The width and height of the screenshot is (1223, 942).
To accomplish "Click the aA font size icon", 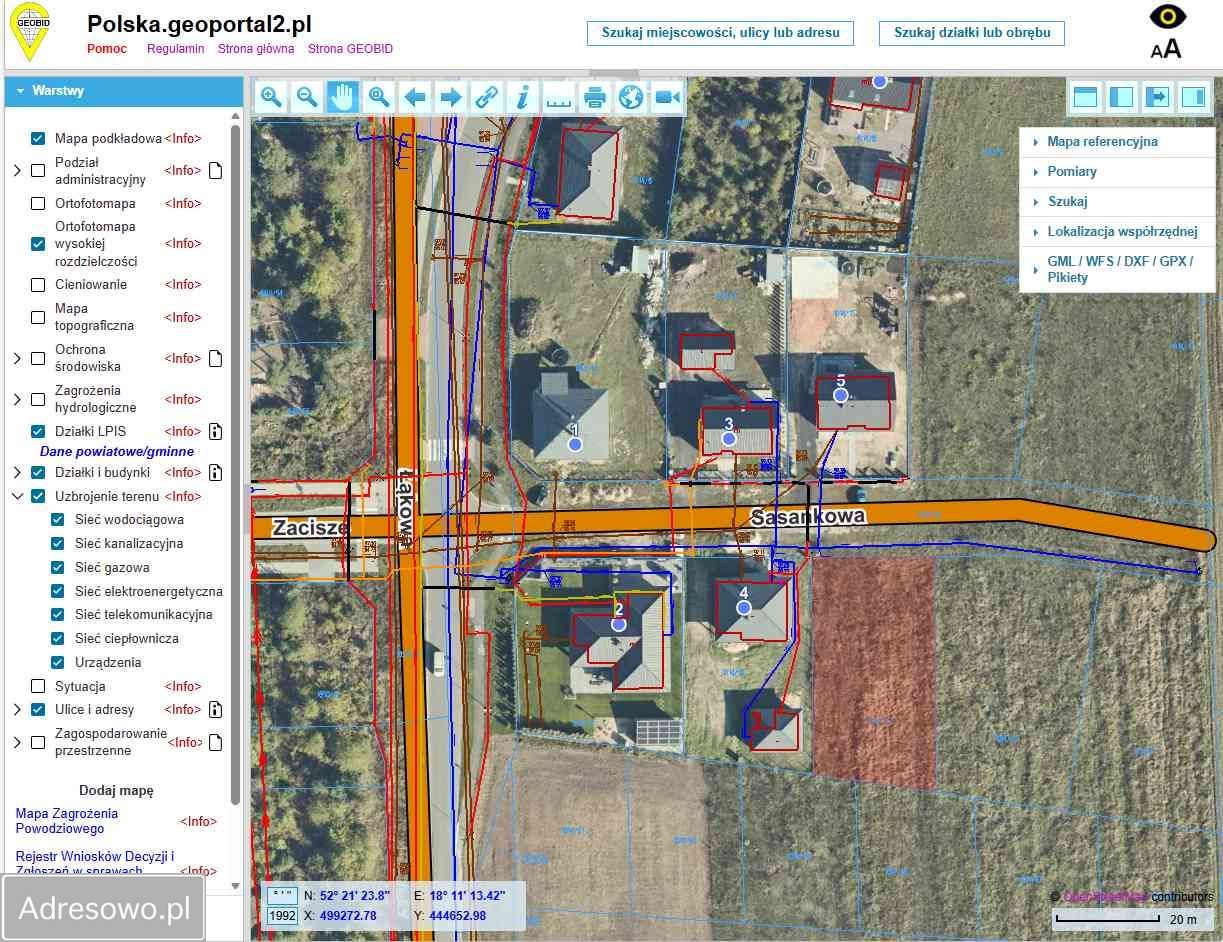I will tap(1166, 48).
